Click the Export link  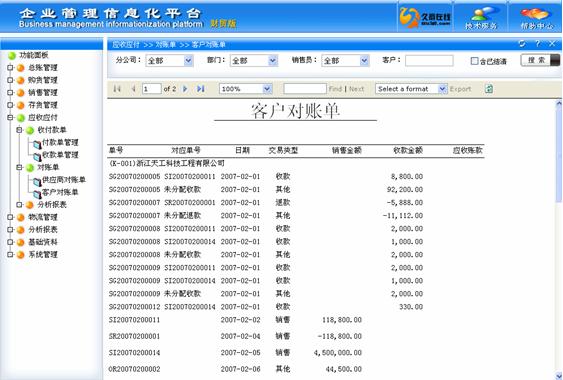pos(460,89)
